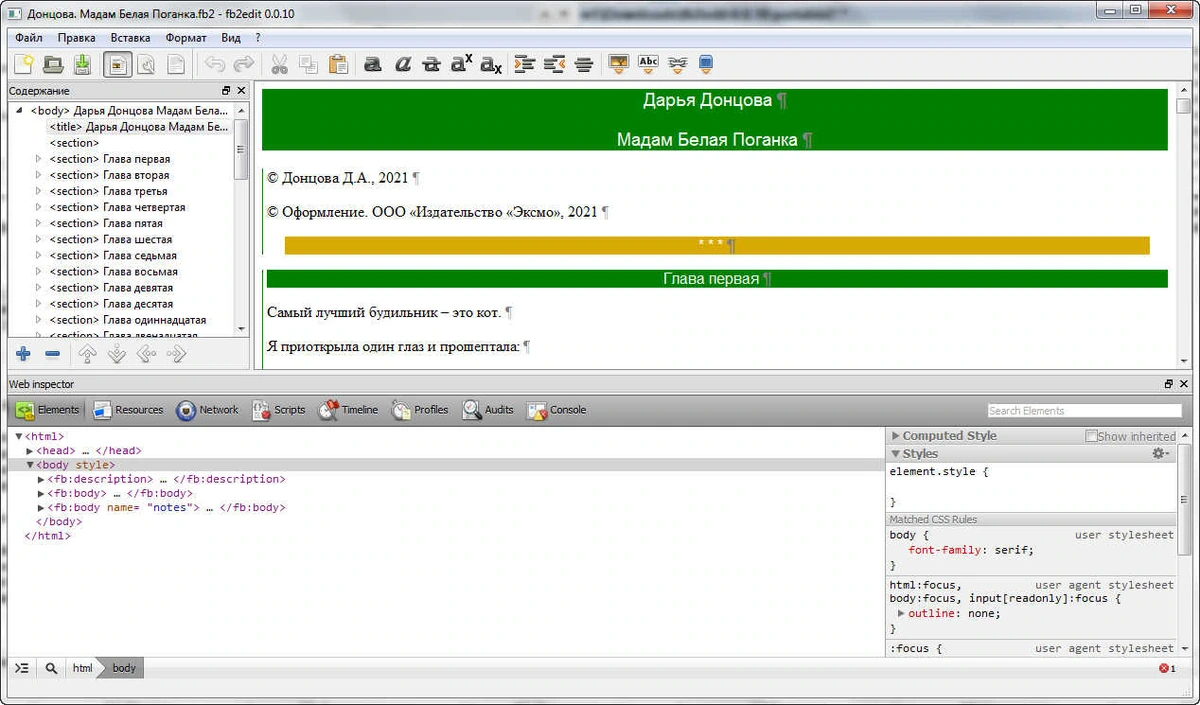The height and width of the screenshot is (705, 1200).
Task: Expand the Глава первая section node
Action: coord(39,159)
